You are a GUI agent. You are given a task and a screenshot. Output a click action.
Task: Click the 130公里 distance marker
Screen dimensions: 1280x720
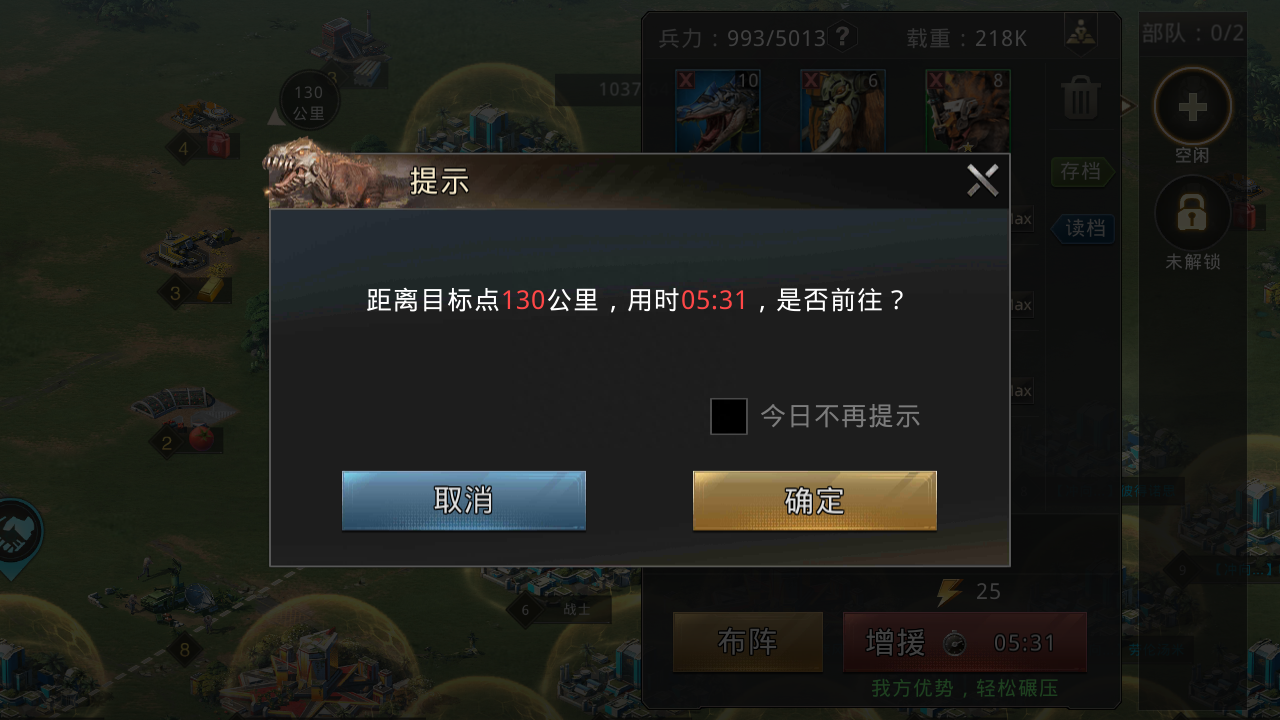[309, 101]
